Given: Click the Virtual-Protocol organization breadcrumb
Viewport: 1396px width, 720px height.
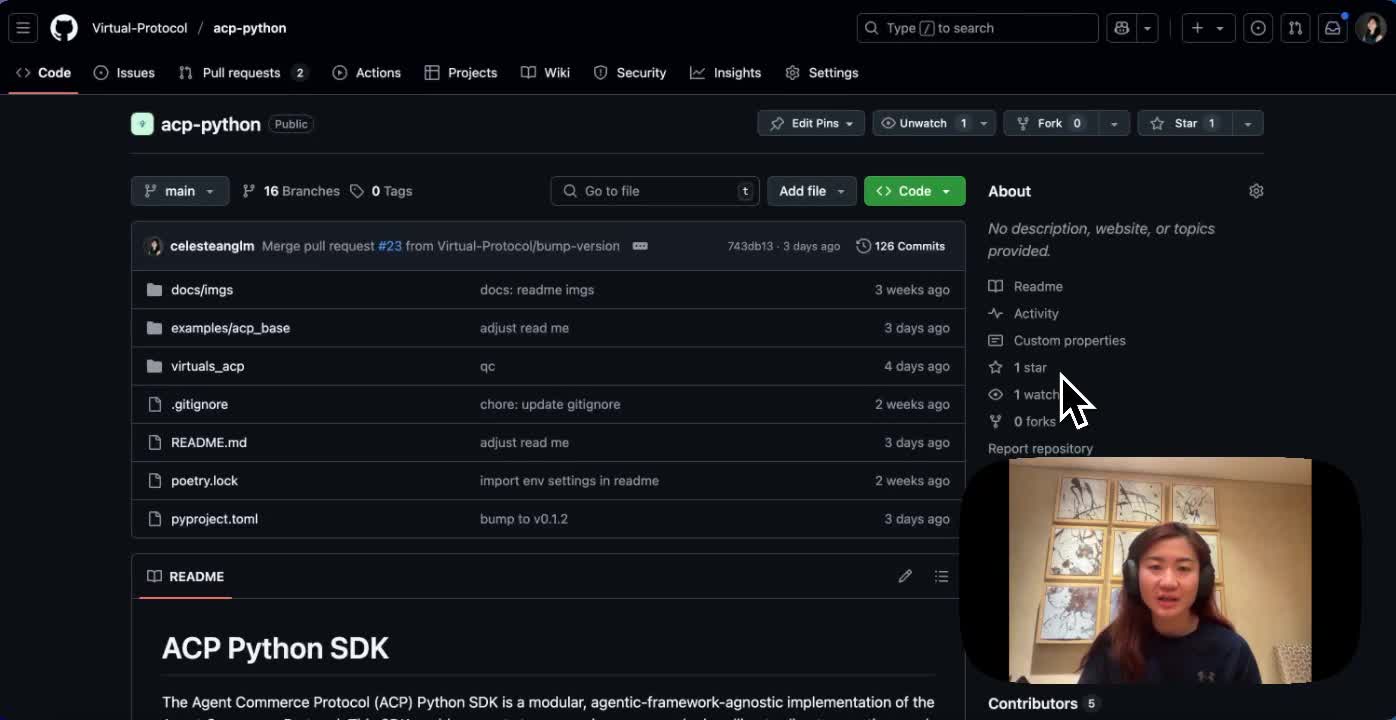Looking at the screenshot, I should 140,28.
